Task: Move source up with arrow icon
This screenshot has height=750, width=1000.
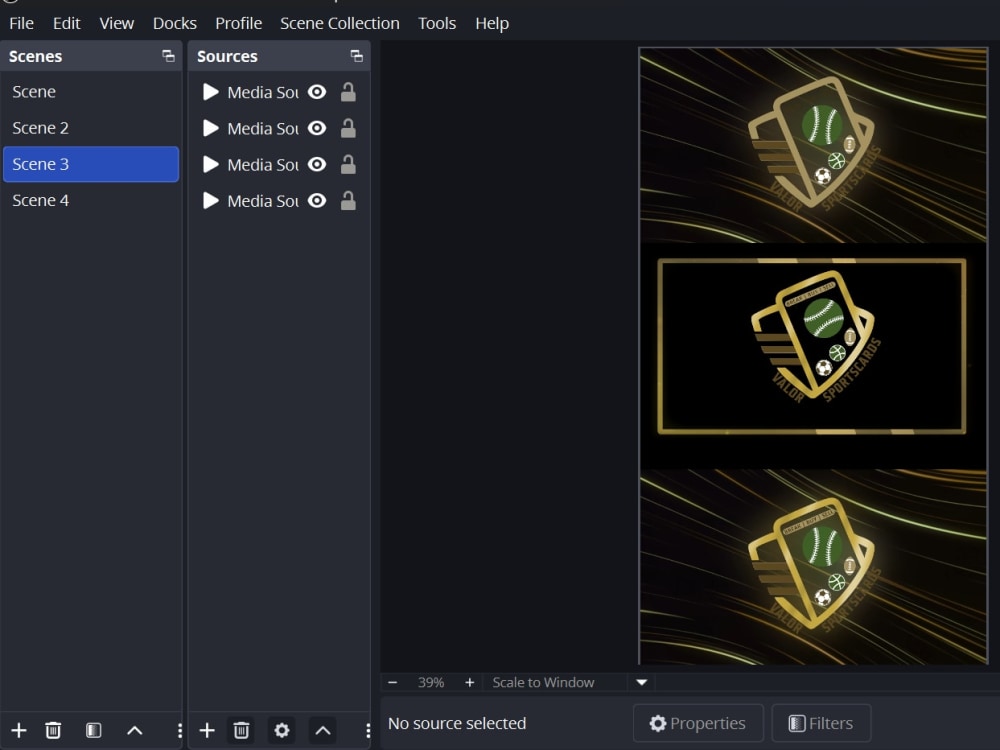Action: pyautogui.click(x=323, y=730)
